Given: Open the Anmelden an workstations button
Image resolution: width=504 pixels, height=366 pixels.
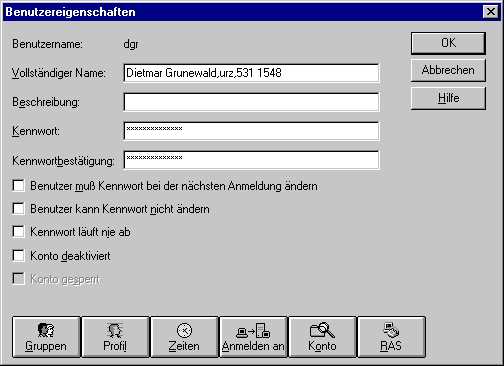Looking at the screenshot, I should [x=253, y=337].
